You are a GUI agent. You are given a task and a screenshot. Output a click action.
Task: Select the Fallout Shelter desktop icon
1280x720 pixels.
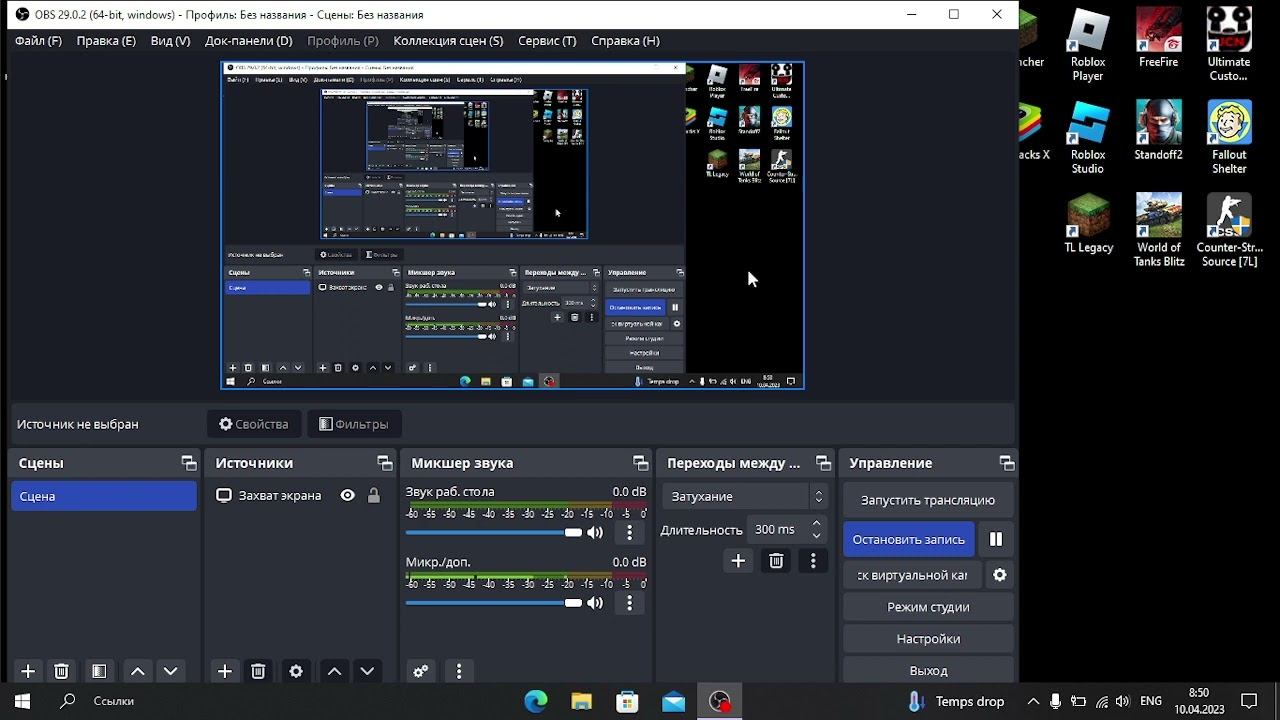(x=1229, y=138)
